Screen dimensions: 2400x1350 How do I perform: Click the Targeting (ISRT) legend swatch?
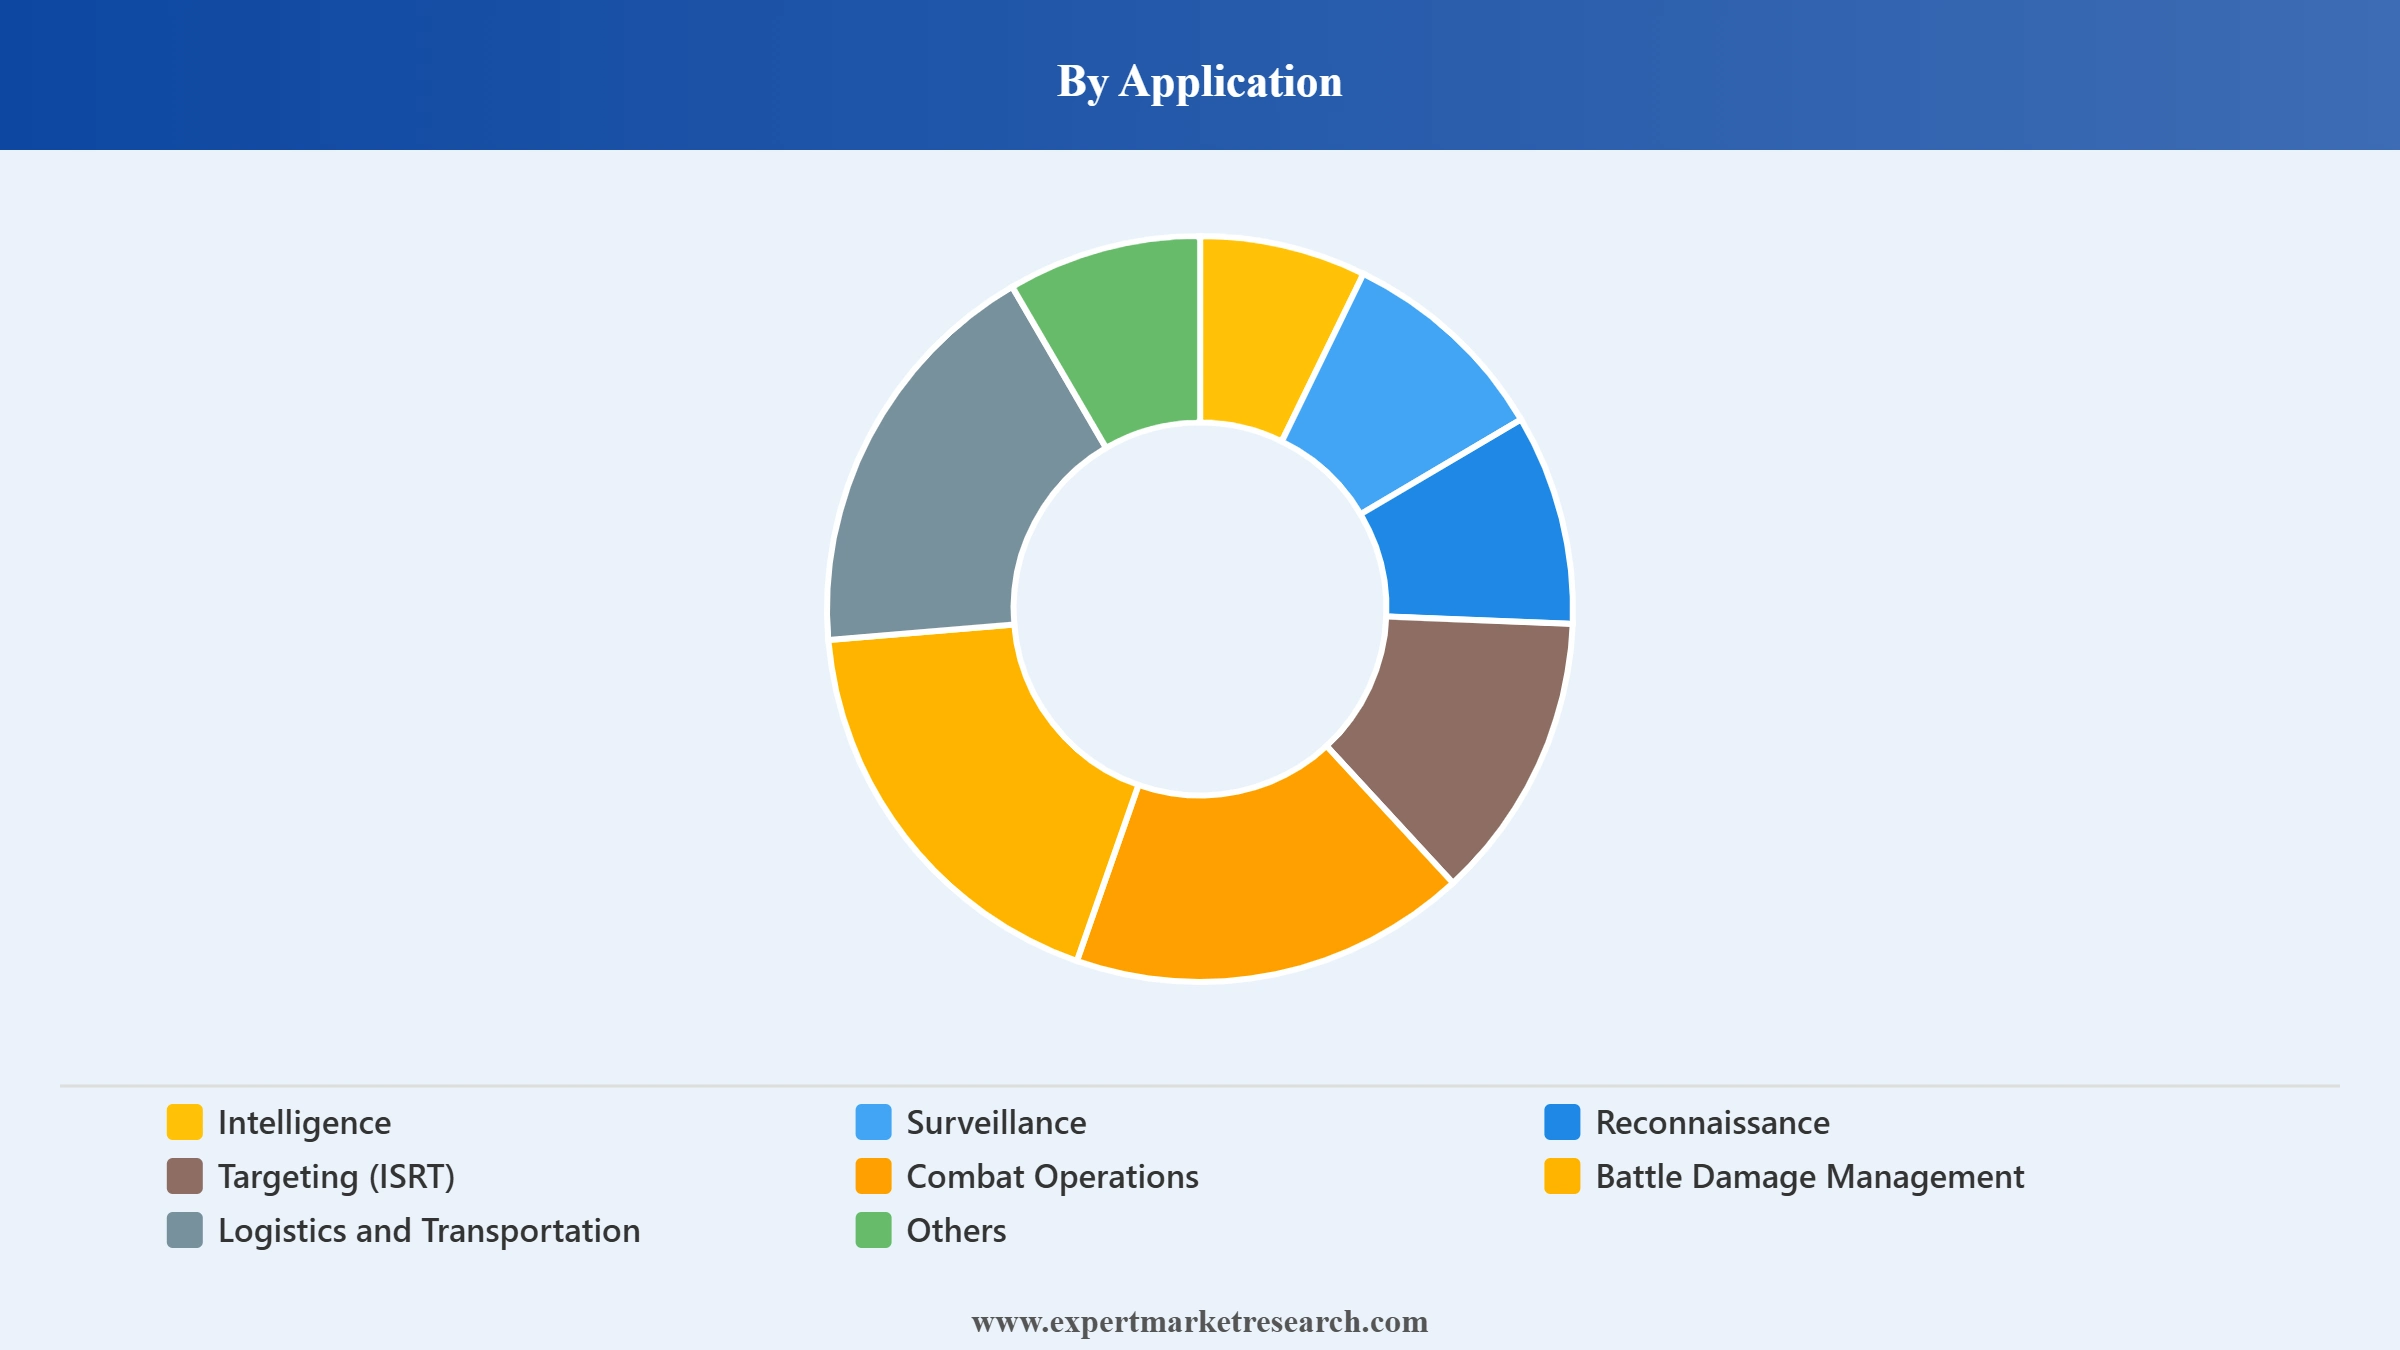185,1176
